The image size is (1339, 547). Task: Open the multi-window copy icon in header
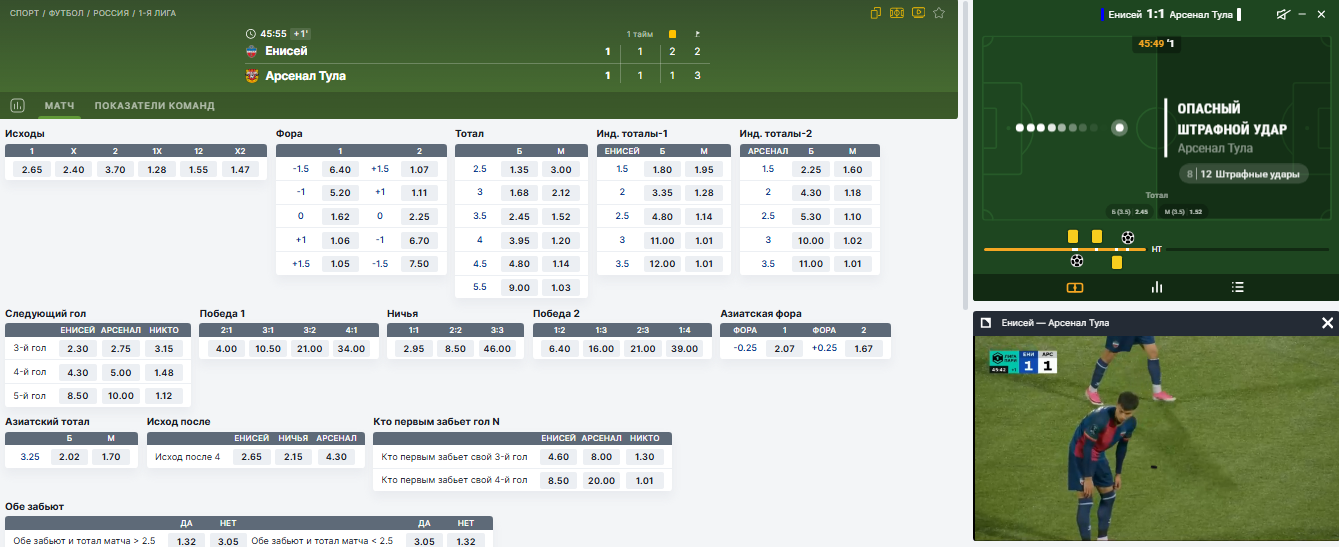coord(876,13)
